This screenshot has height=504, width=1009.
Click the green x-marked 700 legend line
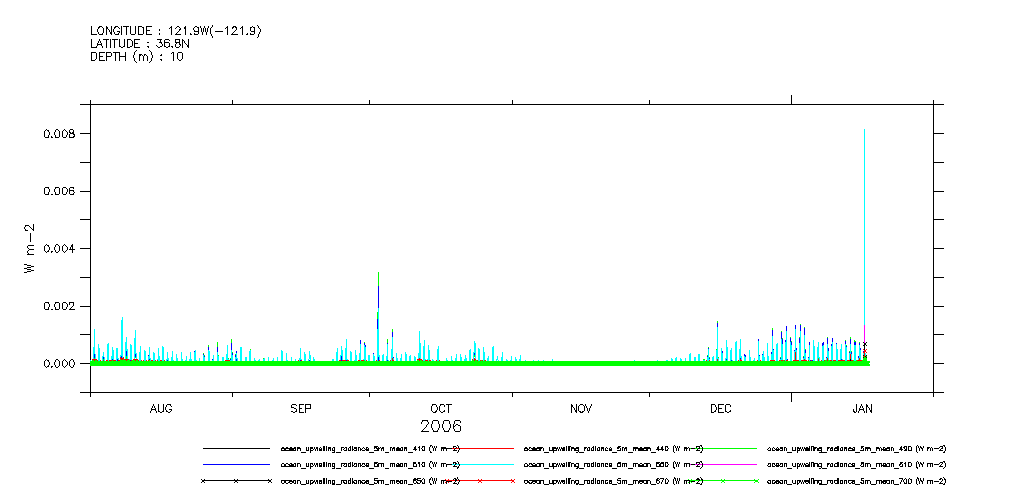click(722, 481)
